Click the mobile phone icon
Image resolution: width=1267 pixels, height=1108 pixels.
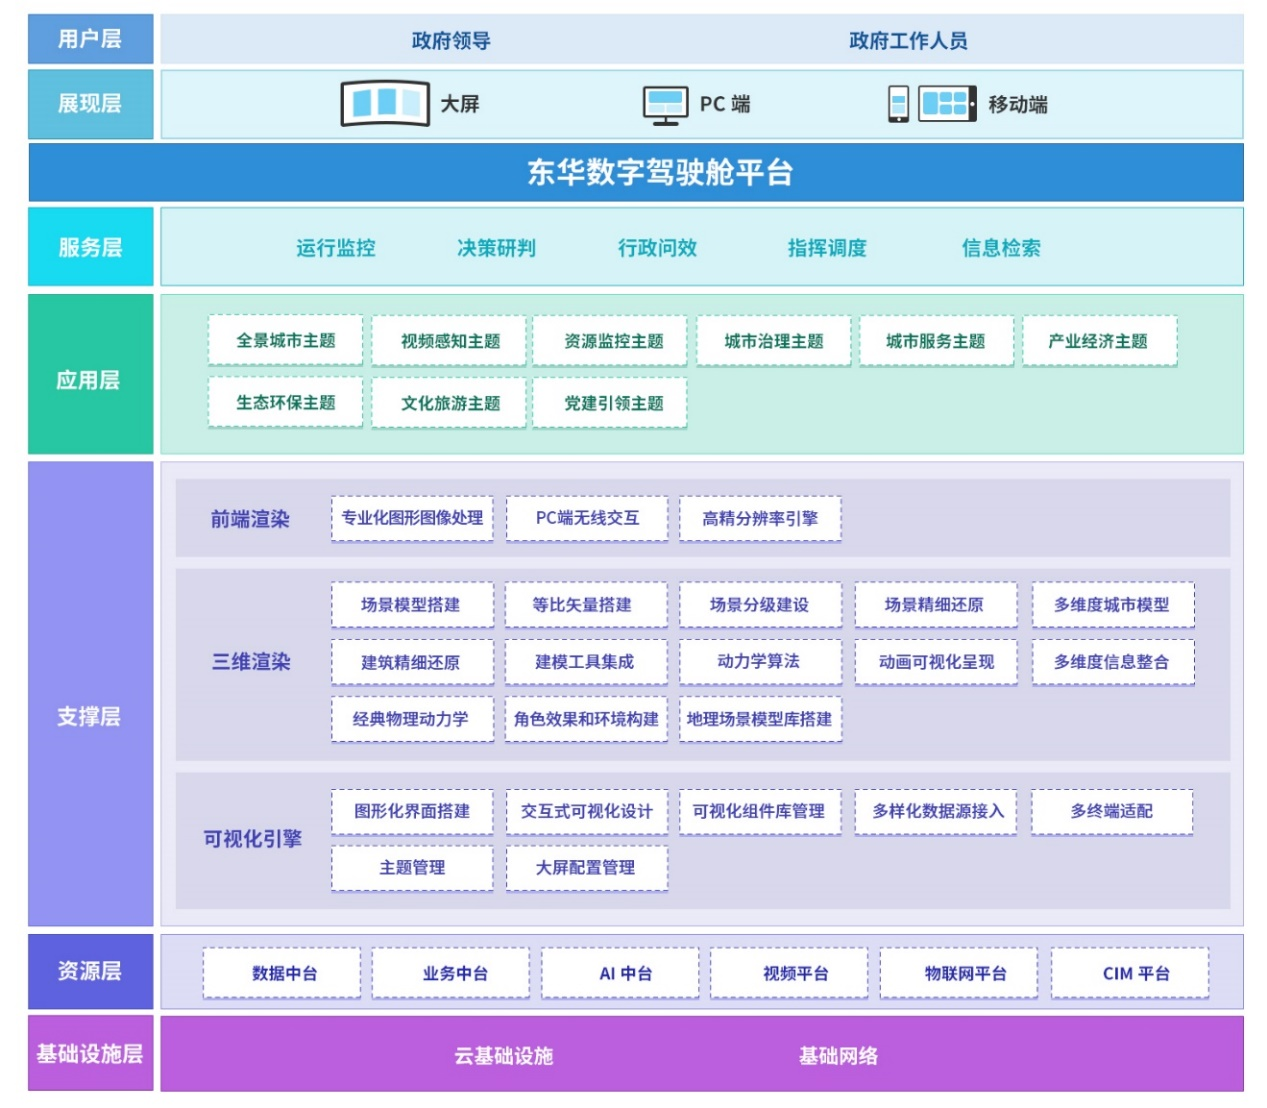[898, 104]
